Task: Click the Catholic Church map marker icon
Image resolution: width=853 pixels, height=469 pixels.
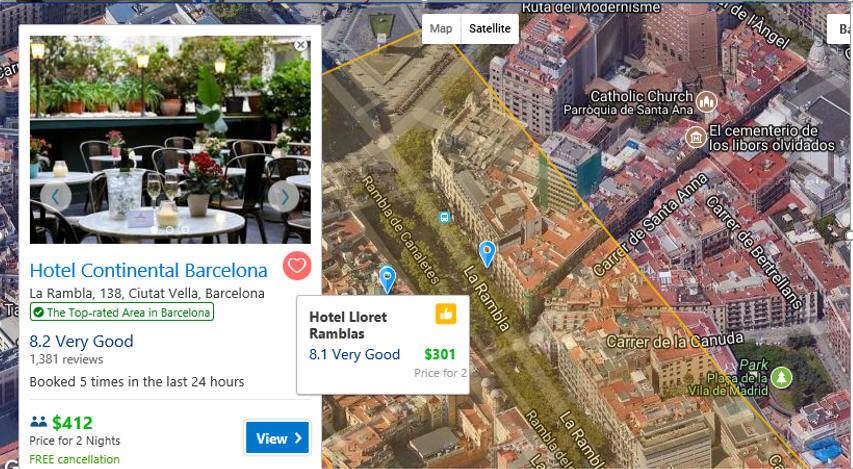Action: [x=707, y=102]
